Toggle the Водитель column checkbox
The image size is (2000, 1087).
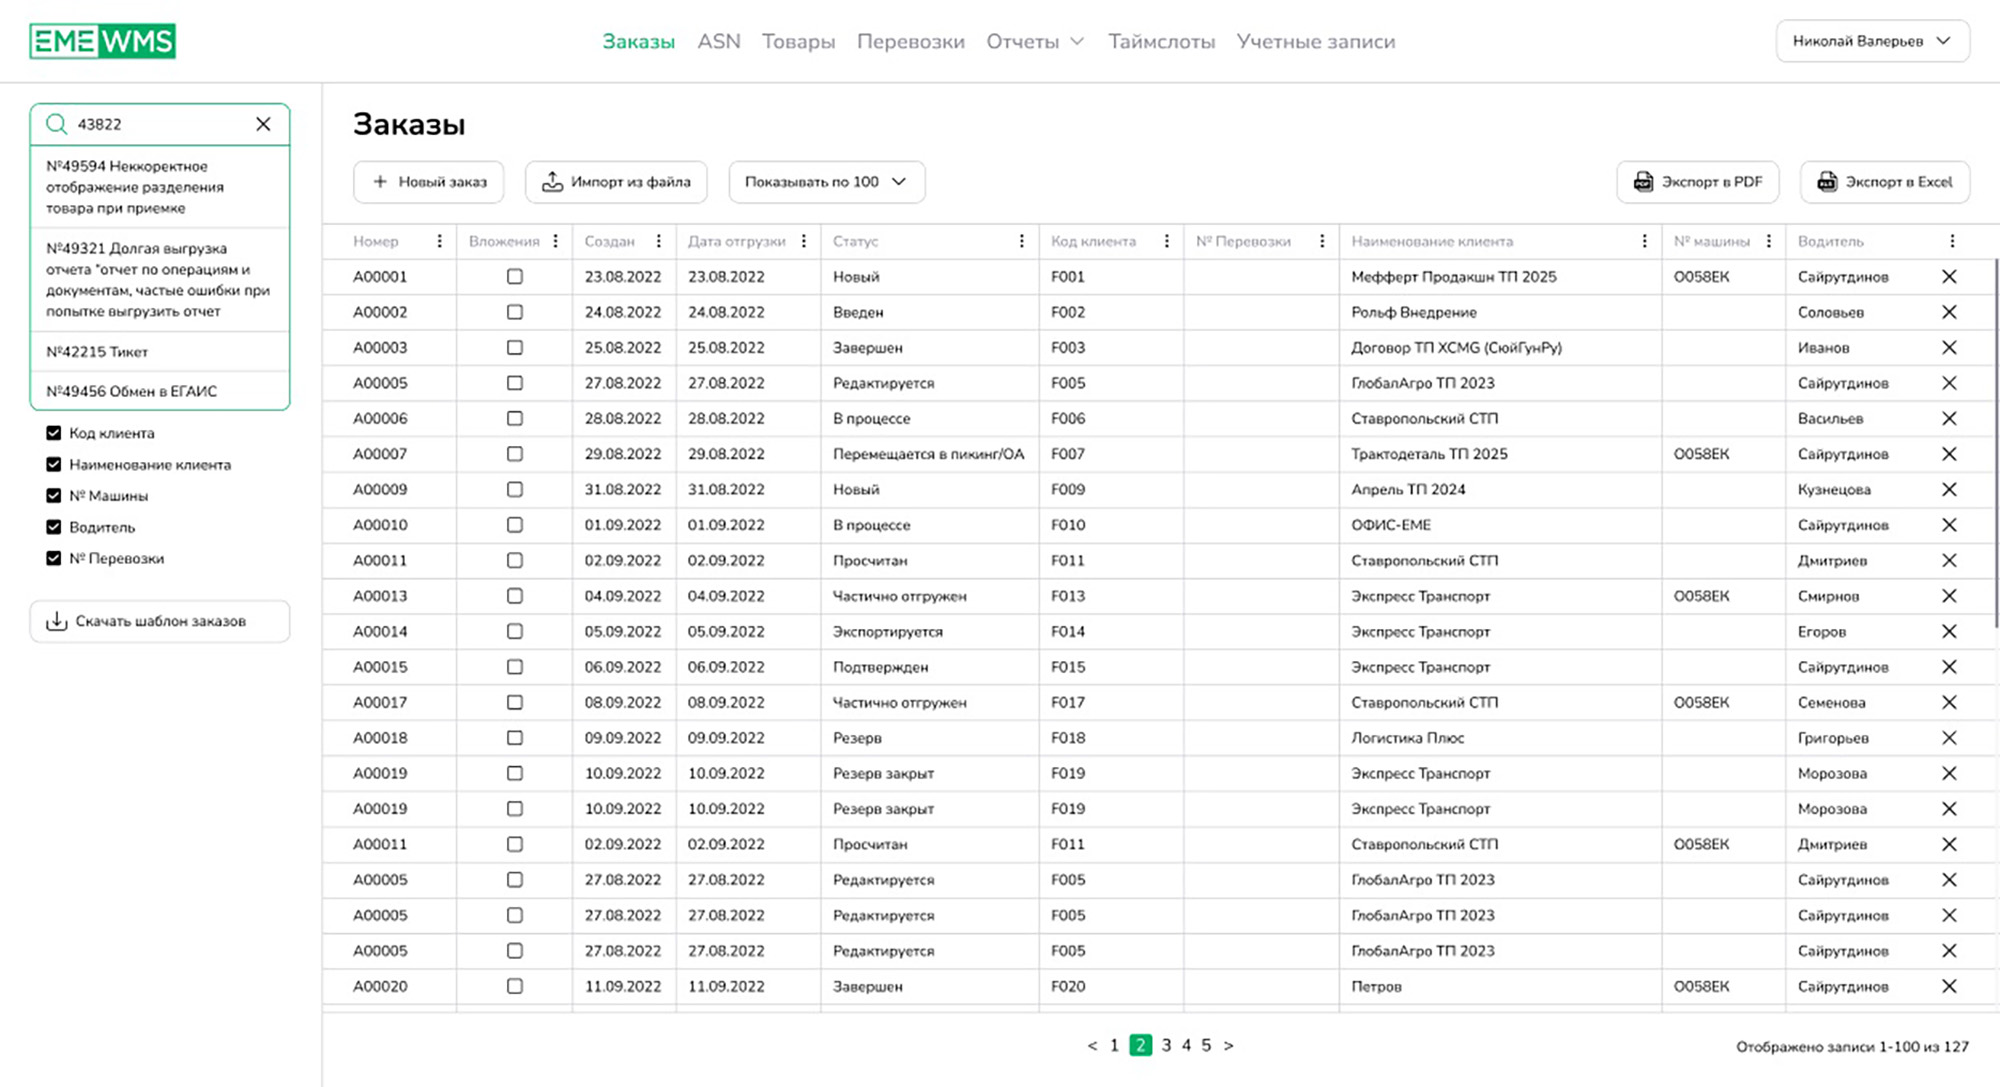coord(54,527)
